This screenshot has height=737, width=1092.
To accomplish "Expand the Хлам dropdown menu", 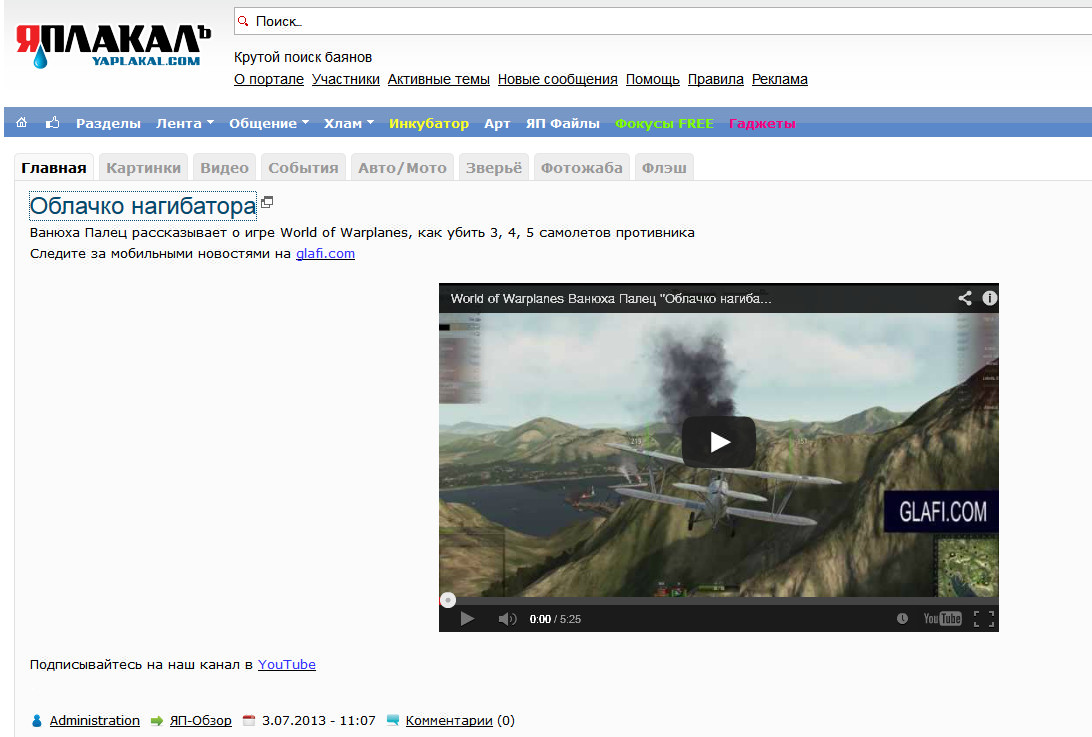I will click(348, 124).
